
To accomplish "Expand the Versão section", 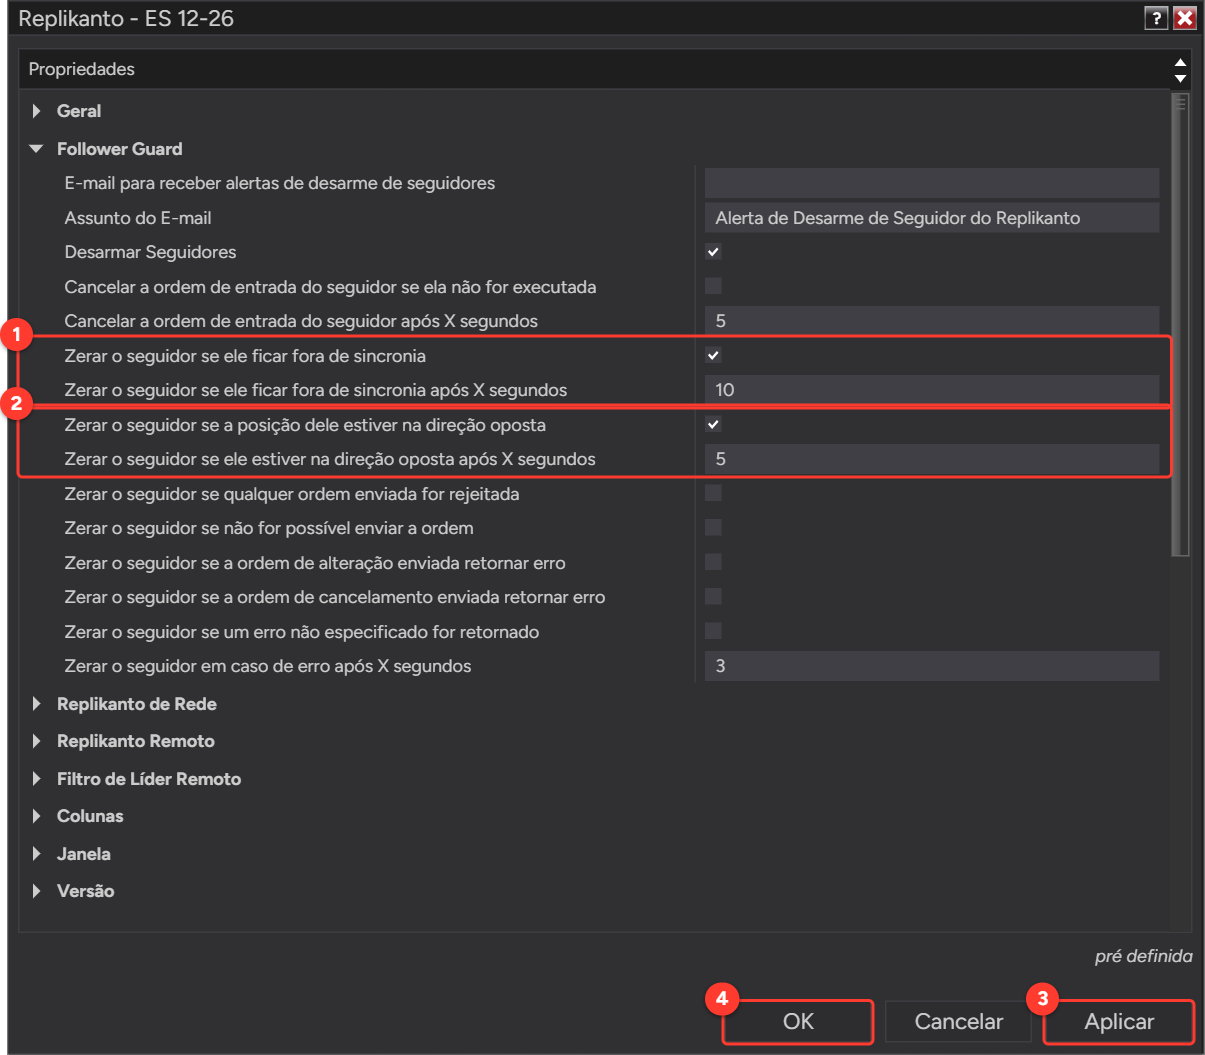I will coord(37,891).
